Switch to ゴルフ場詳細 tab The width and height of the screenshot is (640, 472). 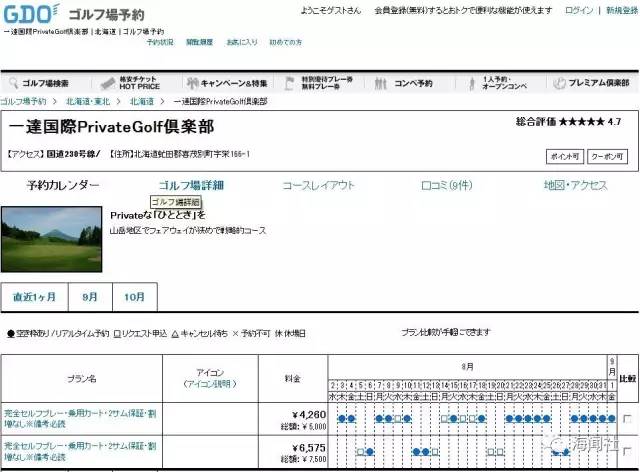[191, 185]
